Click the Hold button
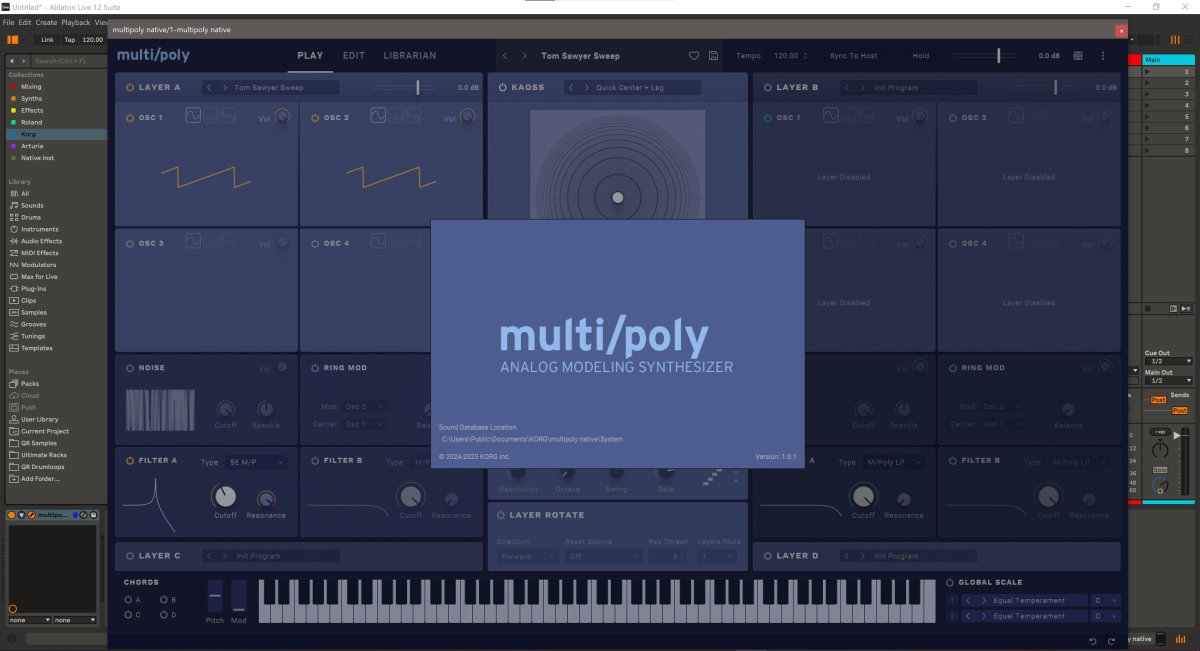The width and height of the screenshot is (1200, 651). point(920,56)
